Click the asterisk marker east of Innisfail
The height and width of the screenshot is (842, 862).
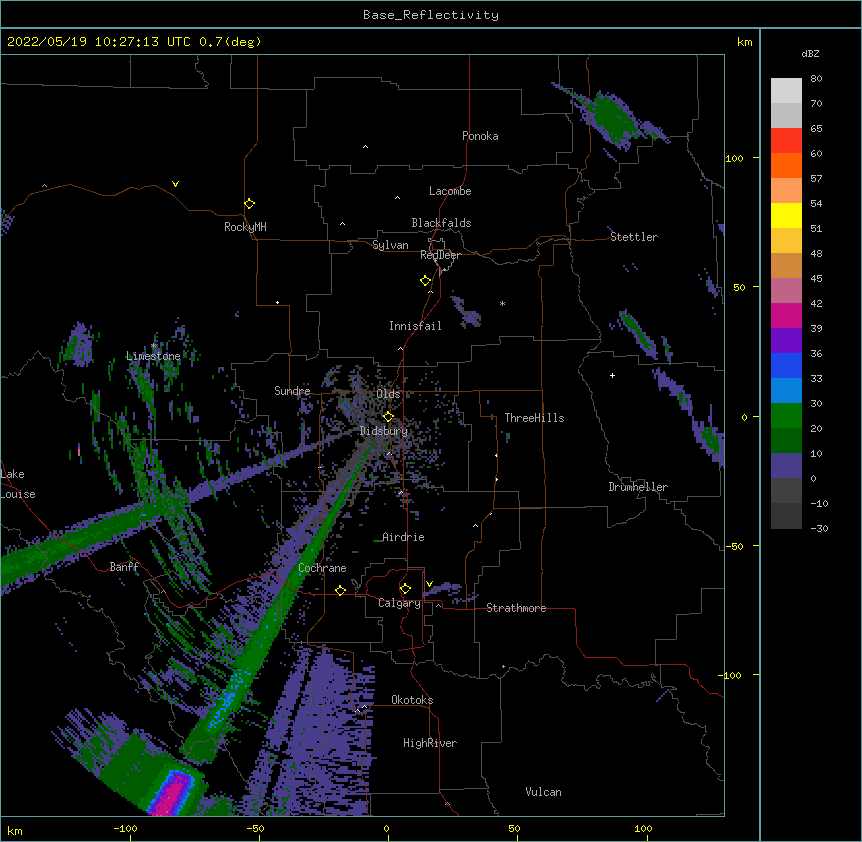502,303
